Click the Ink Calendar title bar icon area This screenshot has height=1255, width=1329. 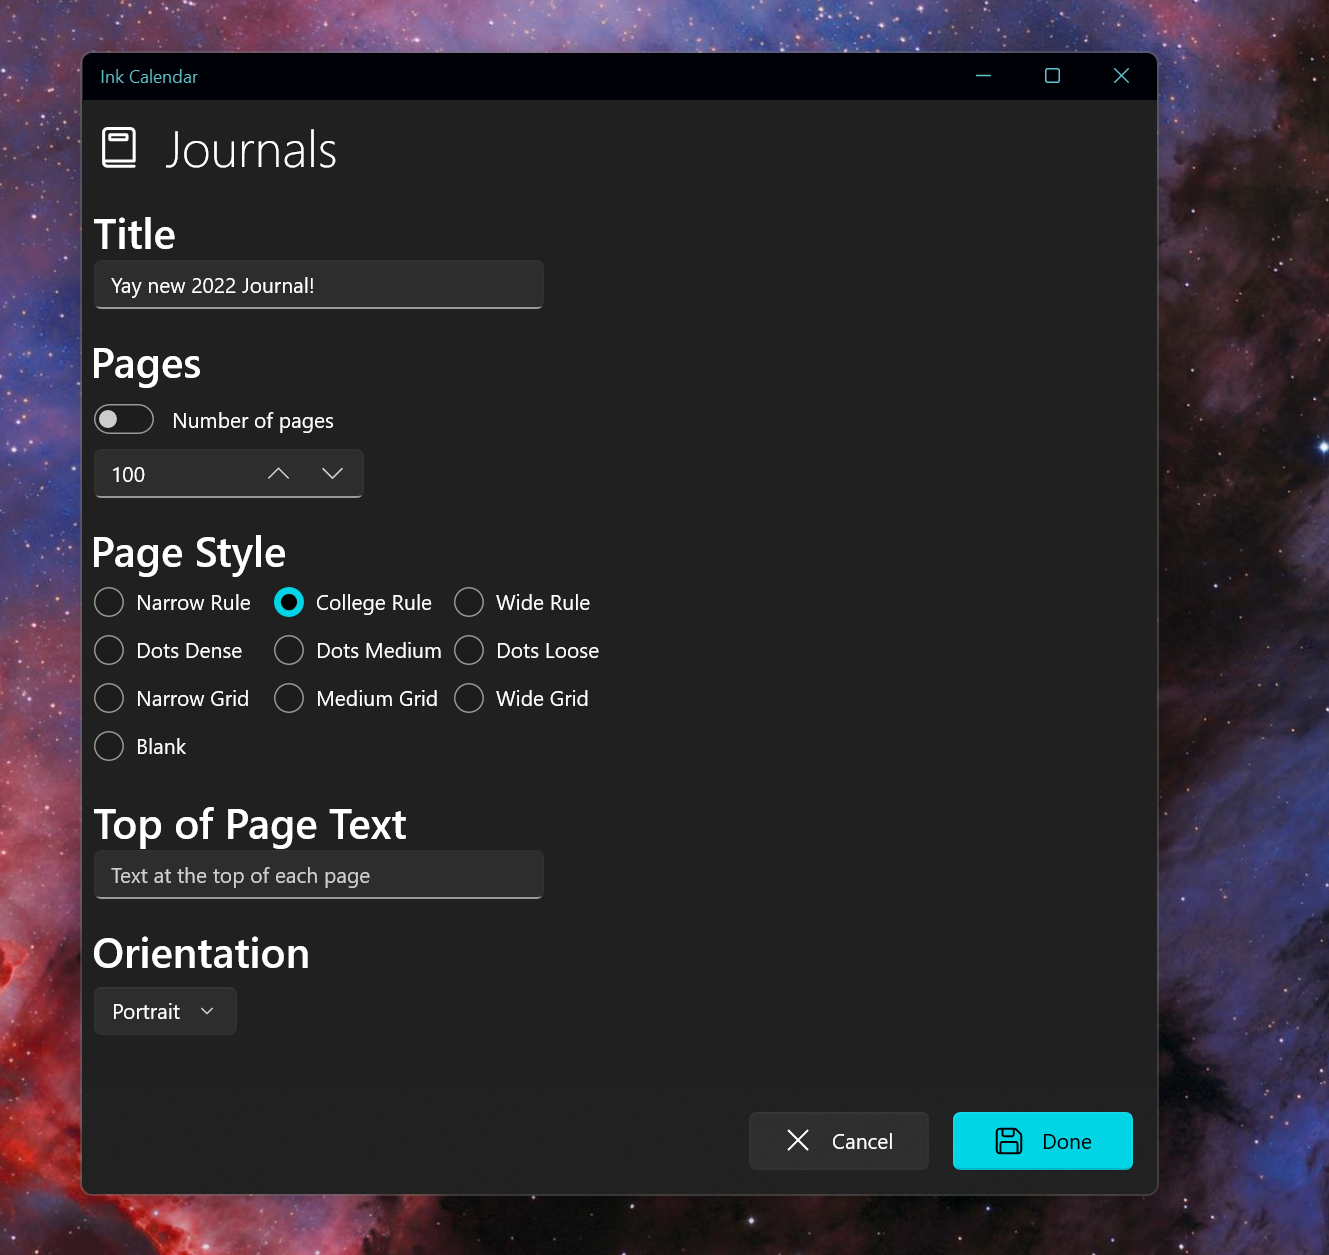coord(148,76)
